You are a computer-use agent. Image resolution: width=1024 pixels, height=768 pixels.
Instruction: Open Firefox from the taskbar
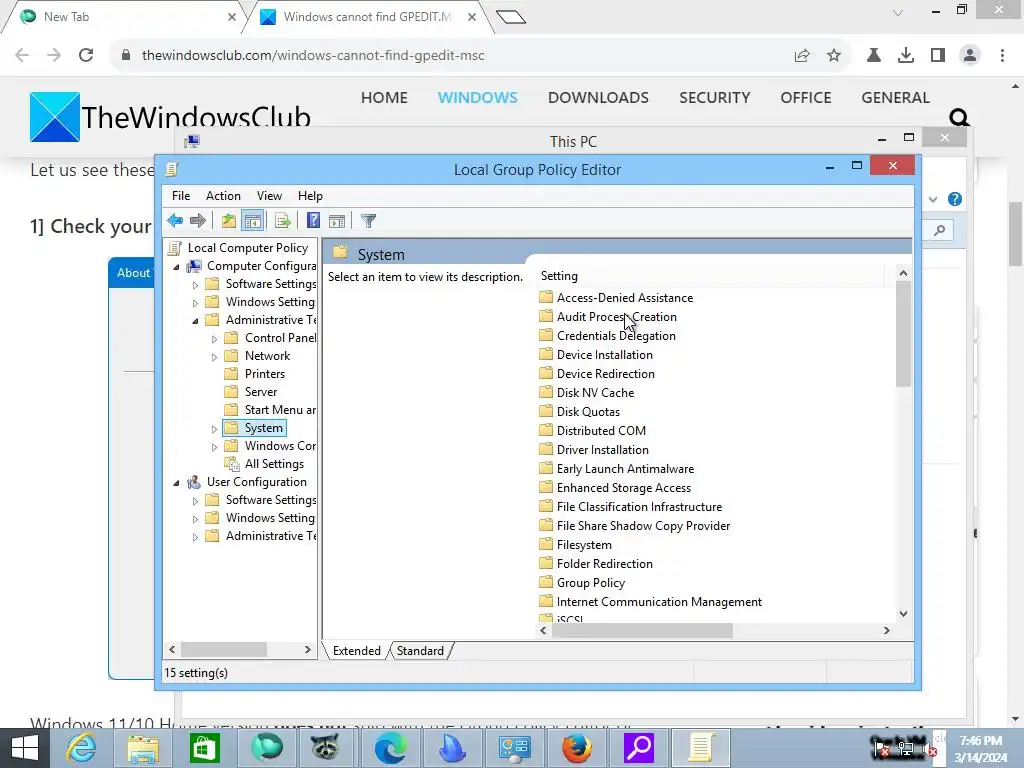[x=577, y=748]
